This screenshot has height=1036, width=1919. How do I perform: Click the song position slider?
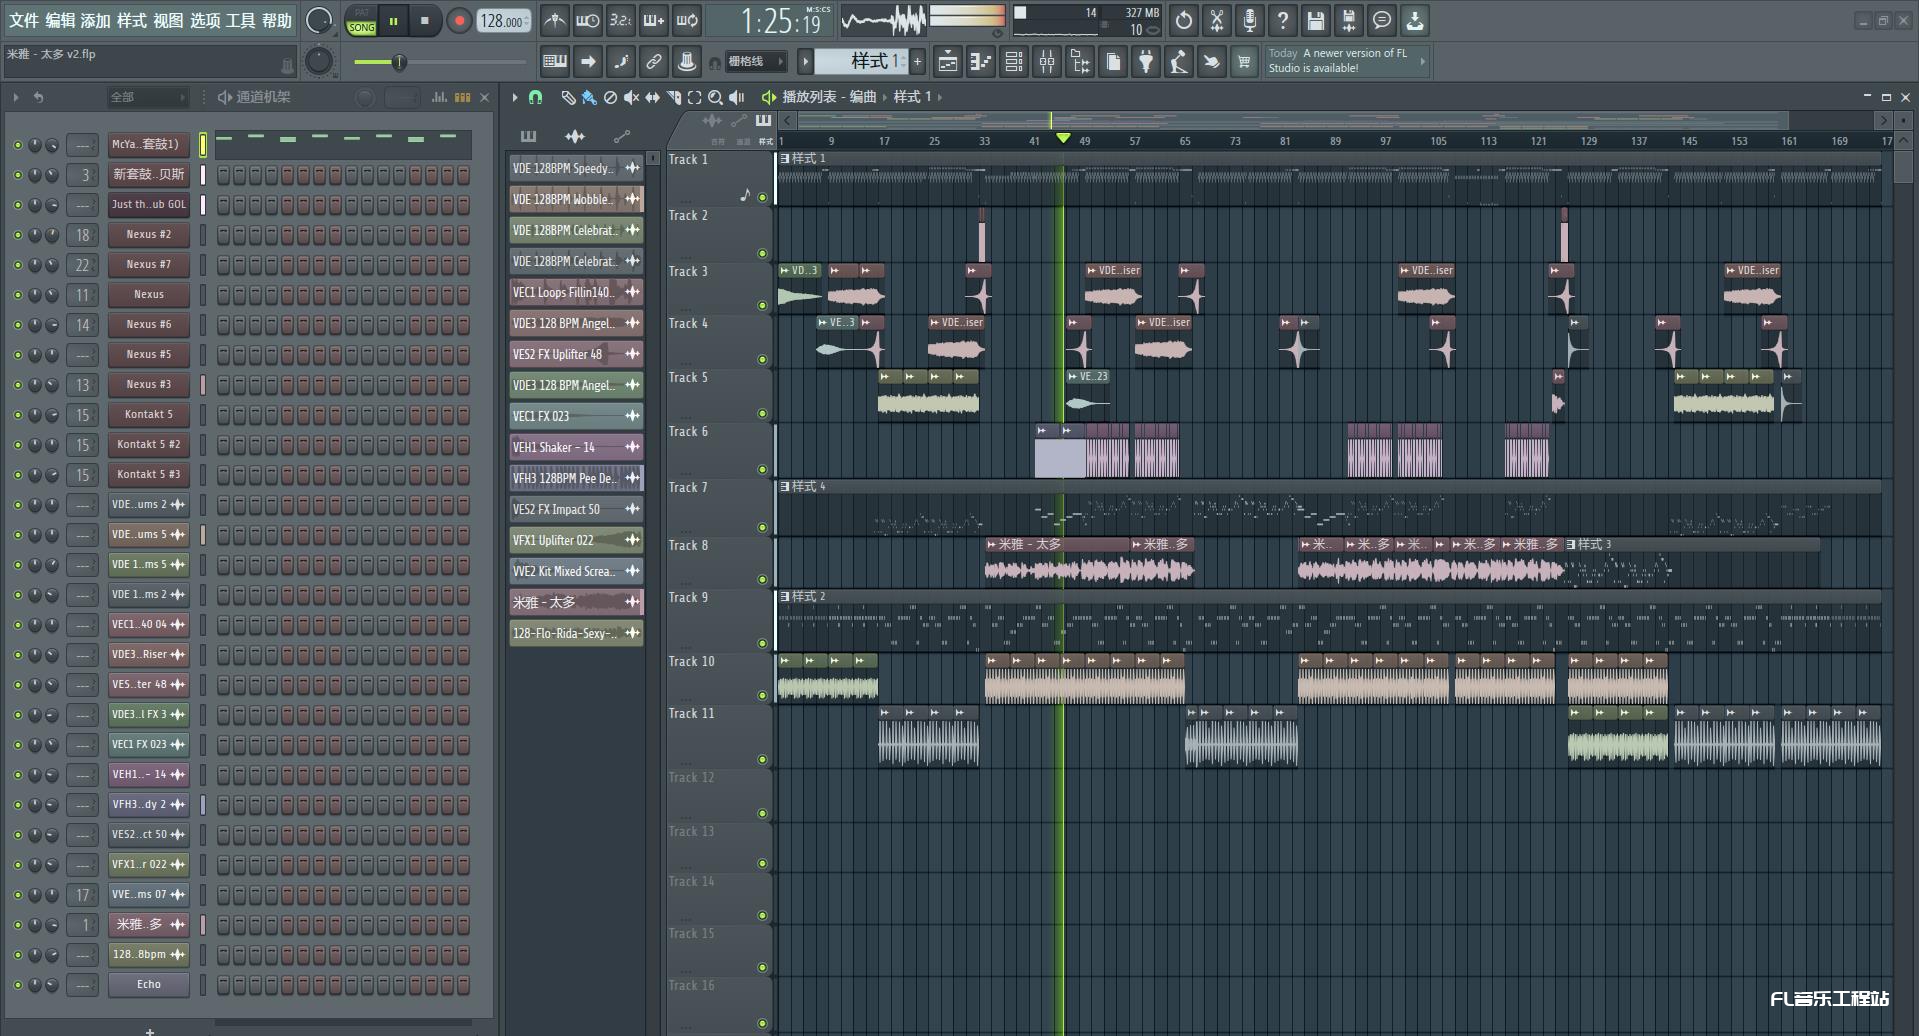pos(440,62)
